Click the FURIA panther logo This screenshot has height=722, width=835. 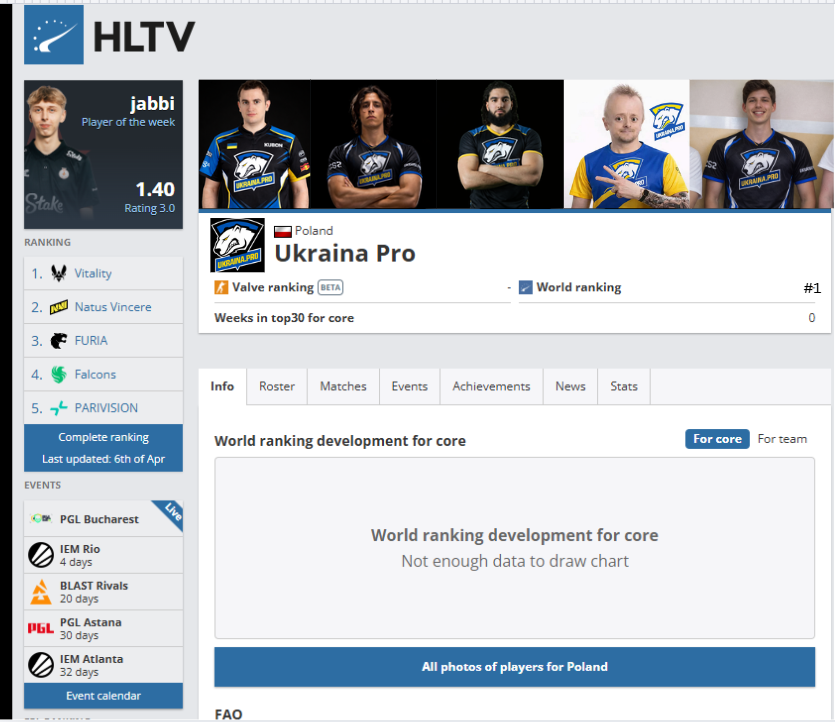(59, 341)
